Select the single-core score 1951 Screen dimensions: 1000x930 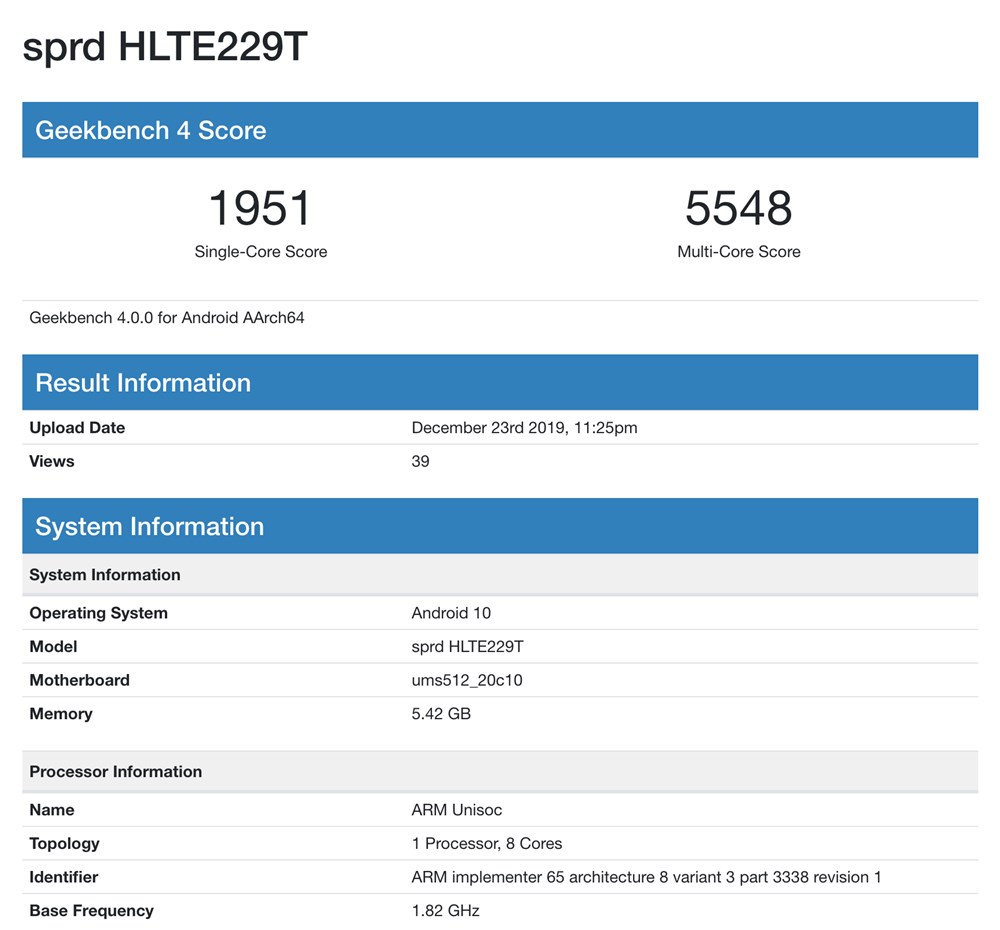pos(260,209)
